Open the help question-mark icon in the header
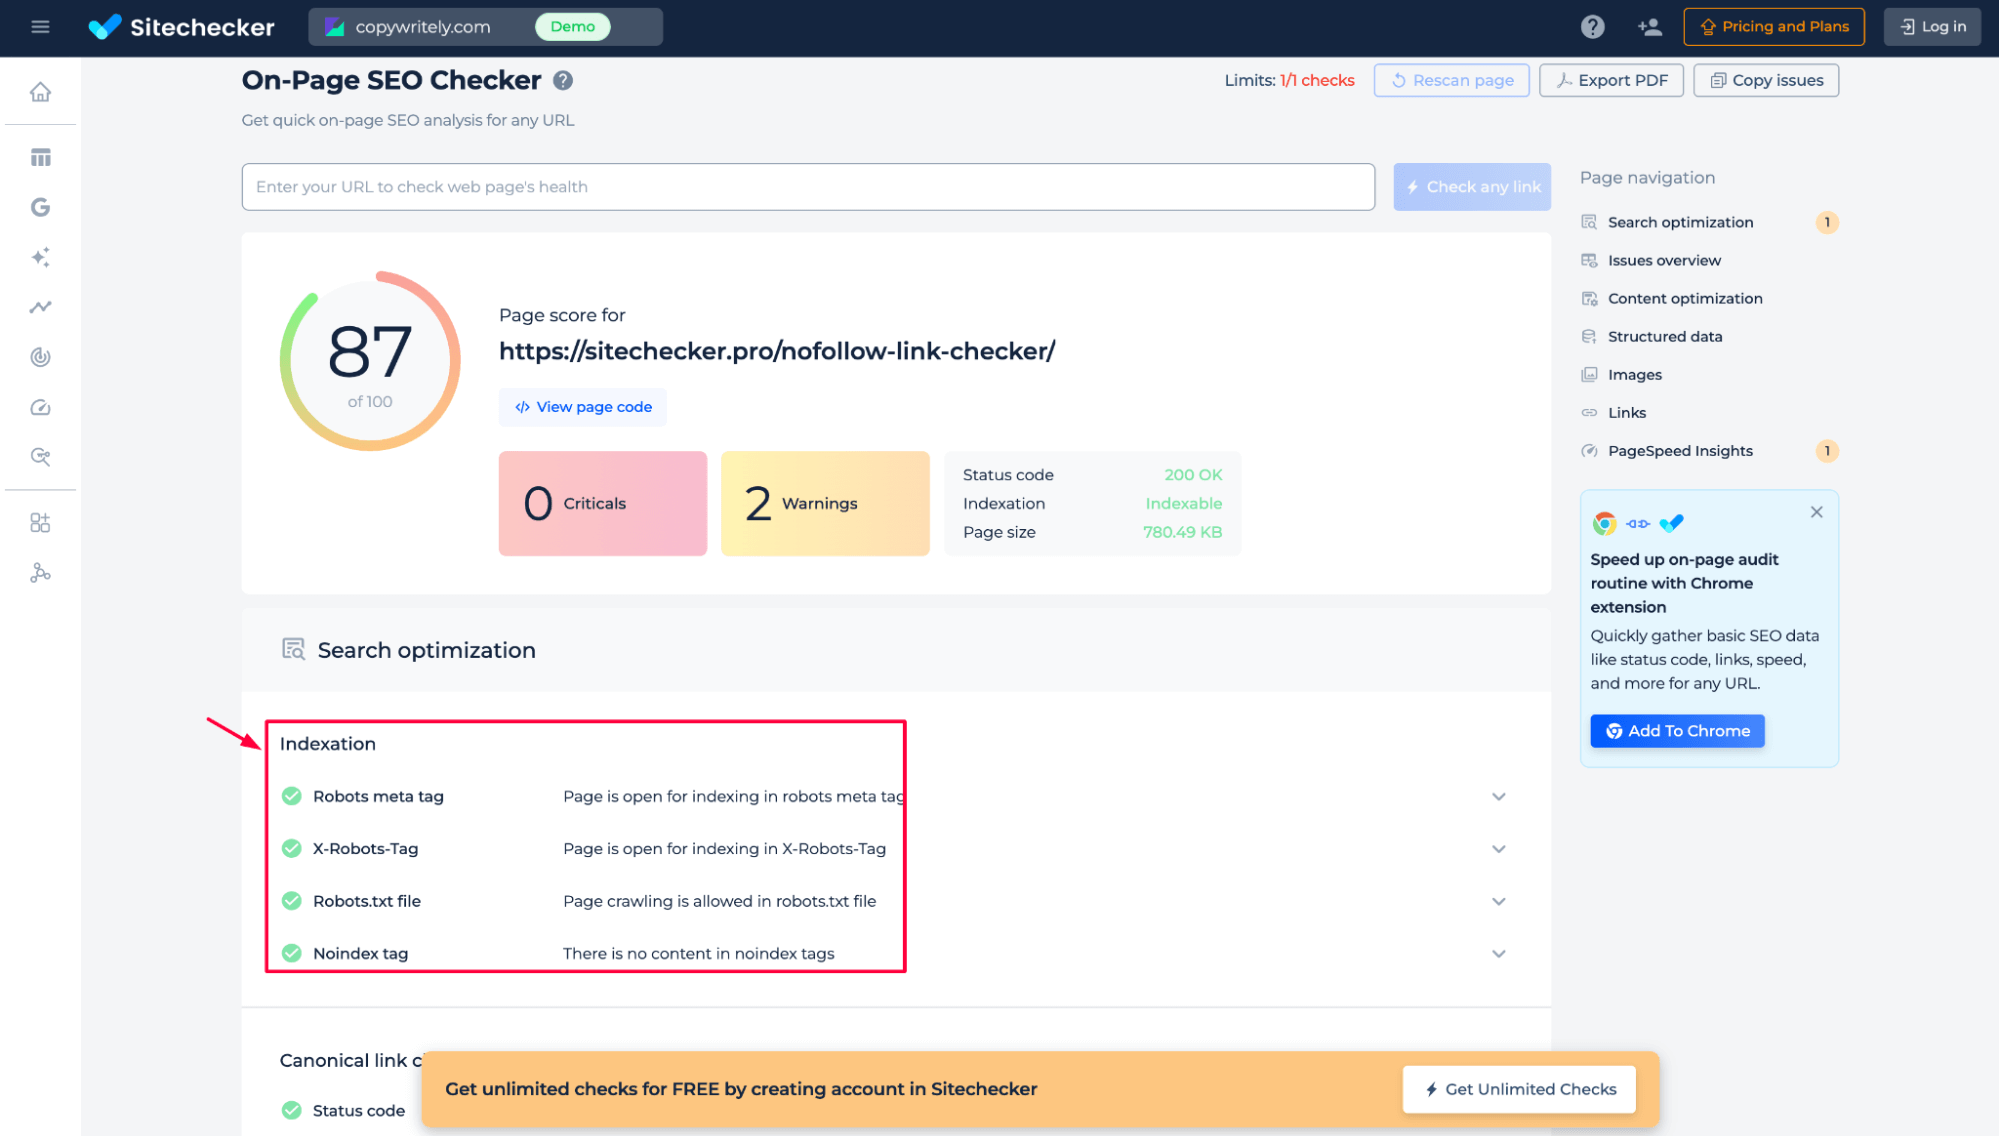 pyautogui.click(x=1592, y=26)
